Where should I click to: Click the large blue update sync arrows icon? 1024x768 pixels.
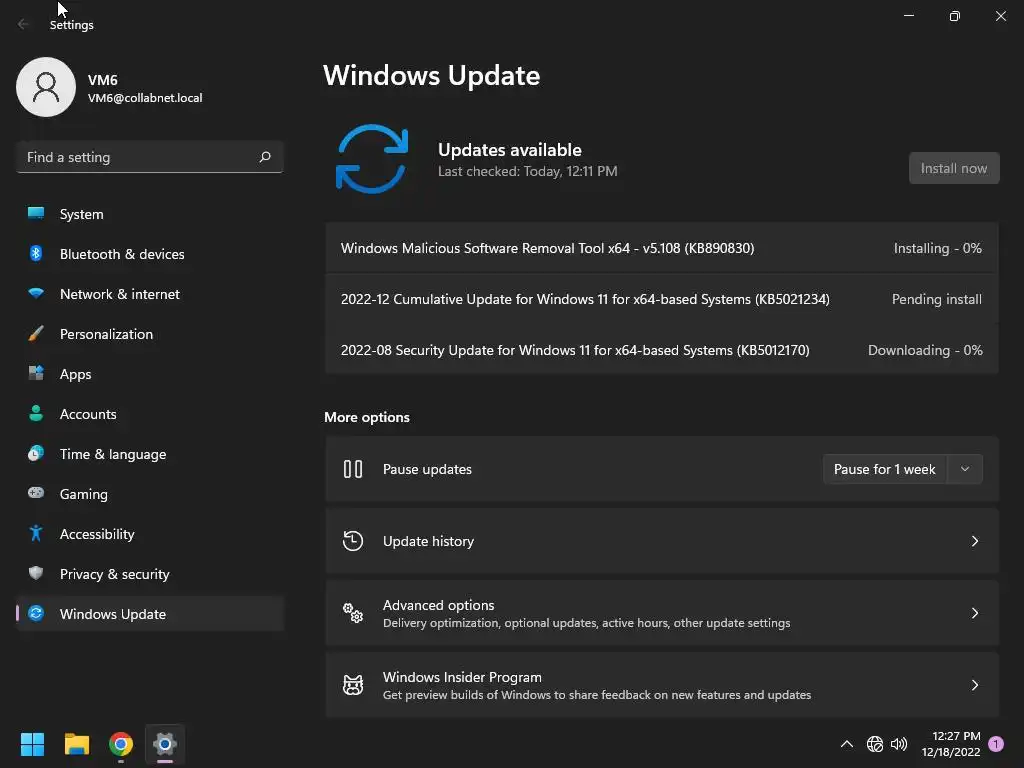pyautogui.click(x=372, y=159)
